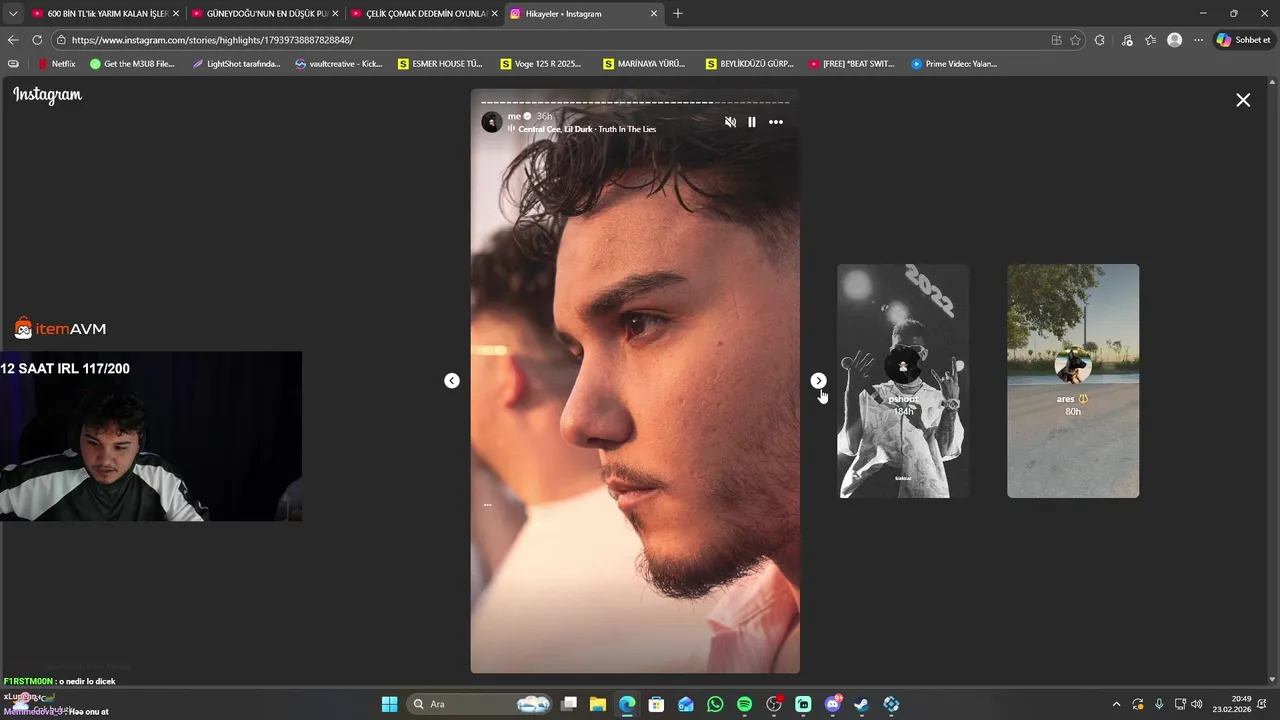The image size is (1280, 720).
Task: Open Microsoft Edge from the taskbar
Action: pos(627,704)
